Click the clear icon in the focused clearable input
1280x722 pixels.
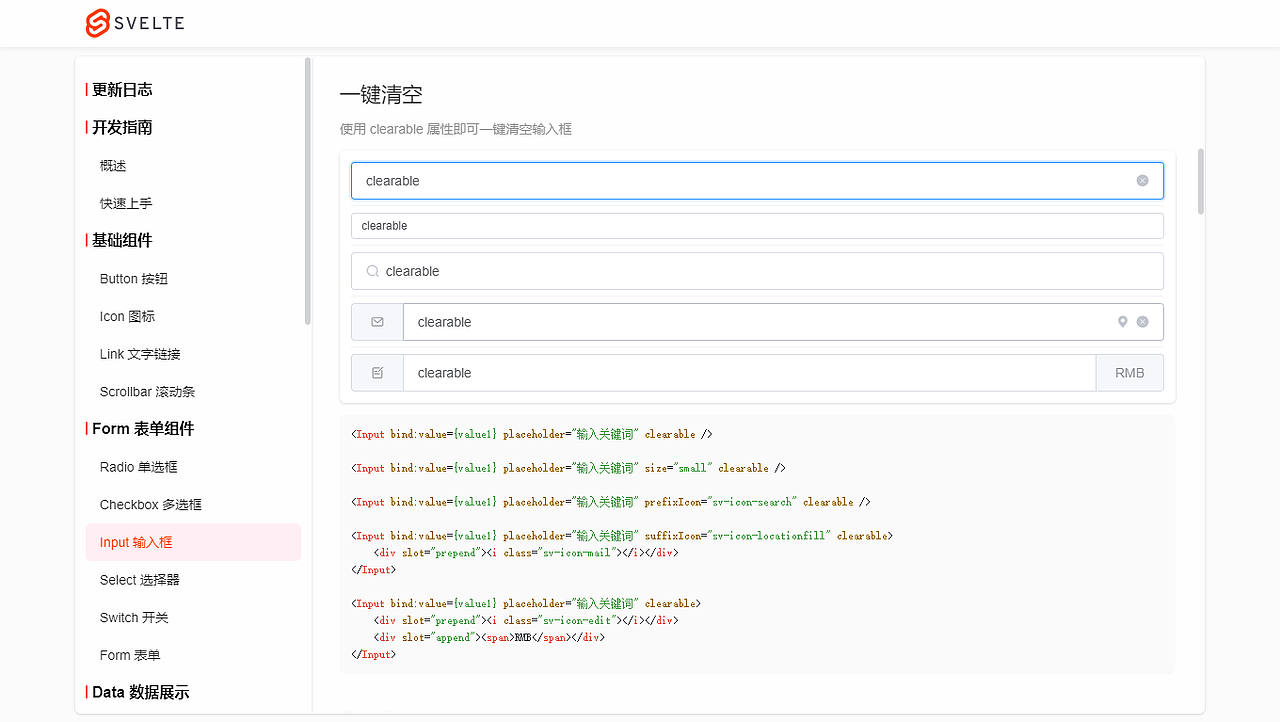(x=1142, y=180)
